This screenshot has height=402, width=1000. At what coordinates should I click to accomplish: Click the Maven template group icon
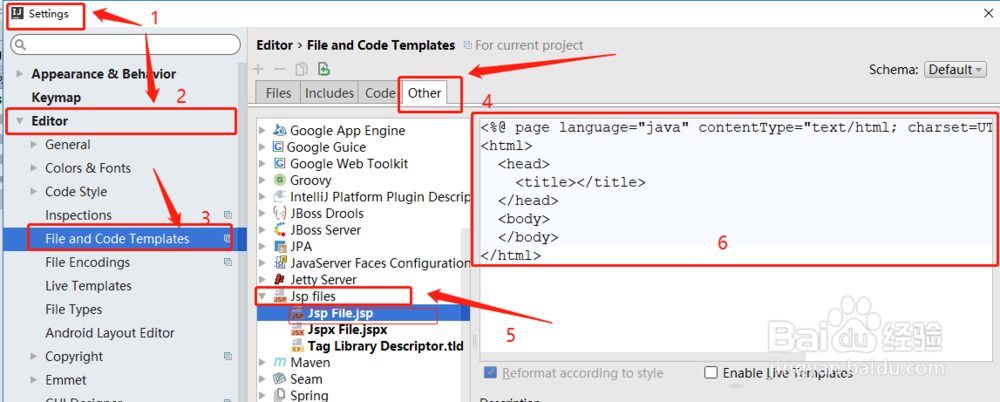[x=278, y=362]
